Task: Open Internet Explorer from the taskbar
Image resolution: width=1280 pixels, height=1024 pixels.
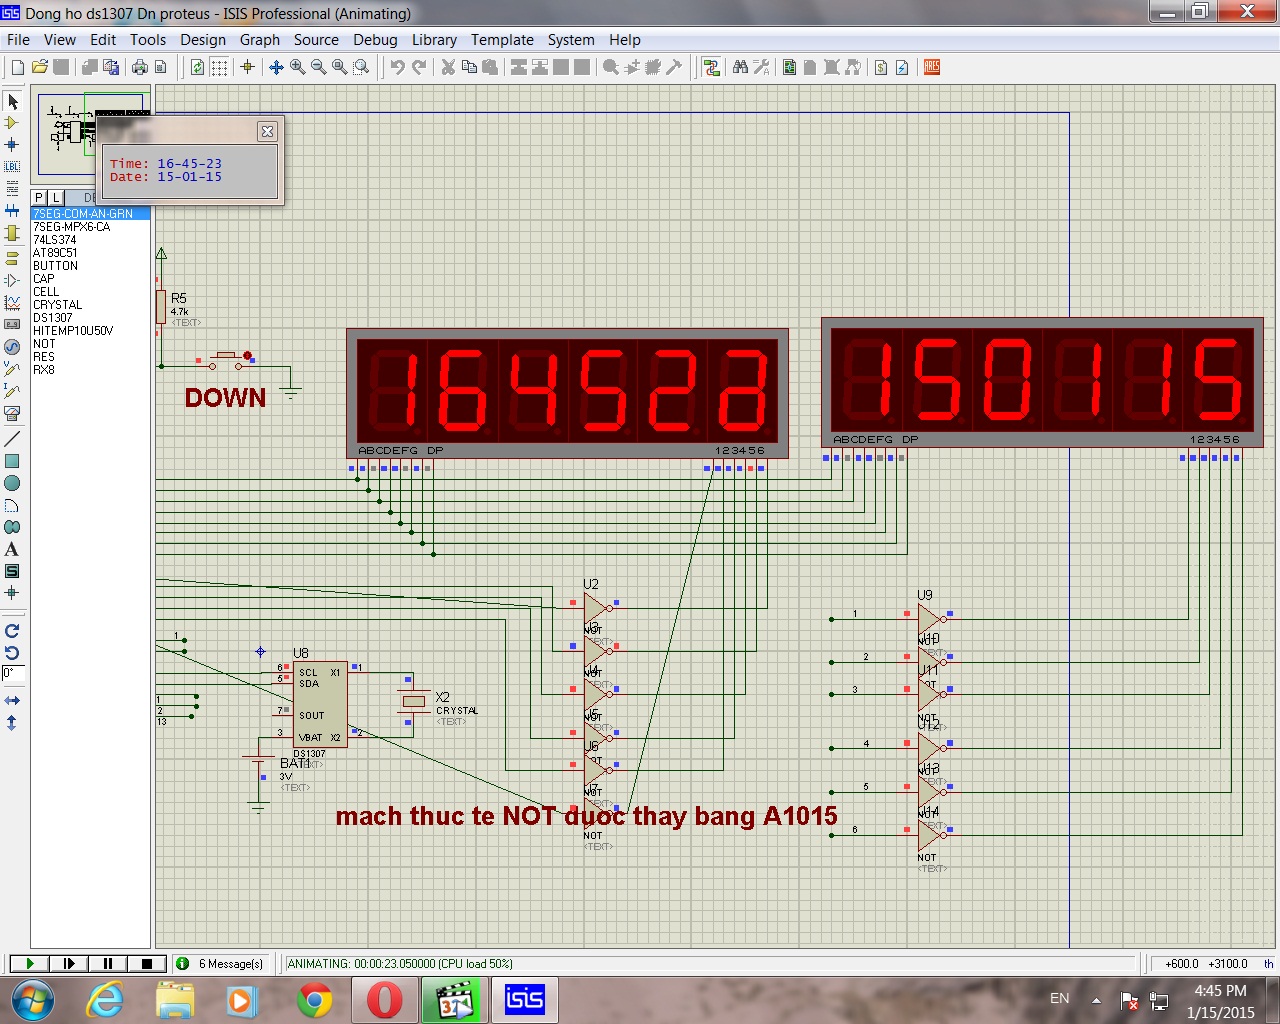Action: [104, 1000]
